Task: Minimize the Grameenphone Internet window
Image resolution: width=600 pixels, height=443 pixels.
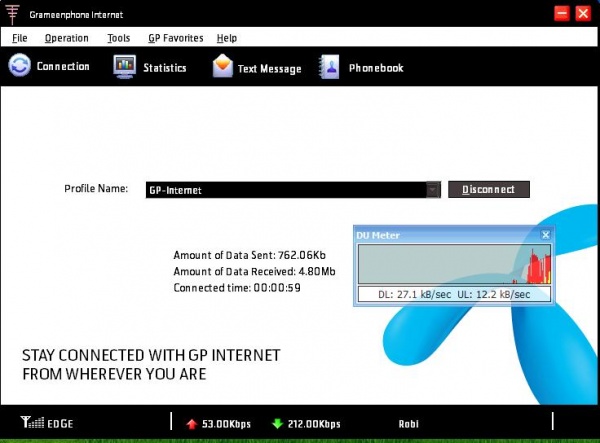Action: [x=562, y=14]
